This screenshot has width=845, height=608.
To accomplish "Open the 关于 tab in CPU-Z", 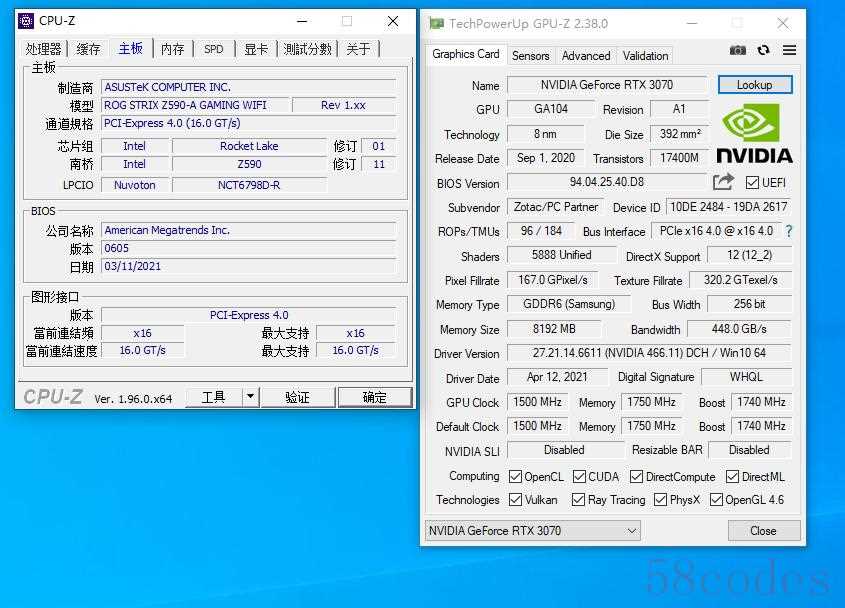I will point(358,49).
